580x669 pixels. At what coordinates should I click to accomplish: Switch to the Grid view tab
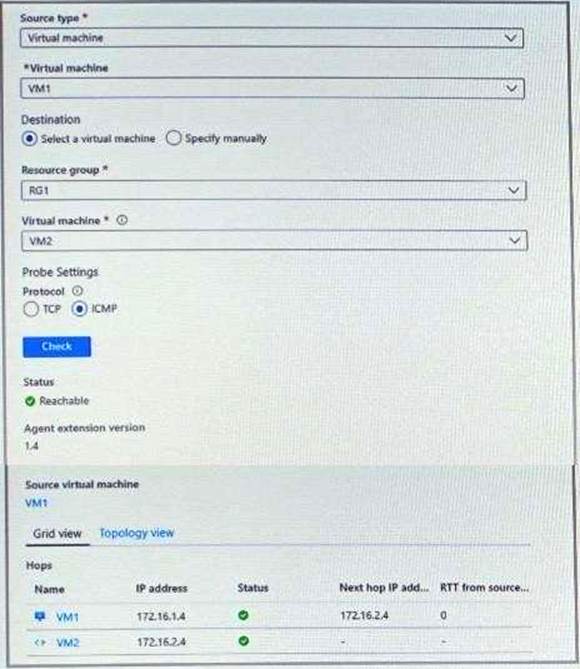click(x=57, y=534)
